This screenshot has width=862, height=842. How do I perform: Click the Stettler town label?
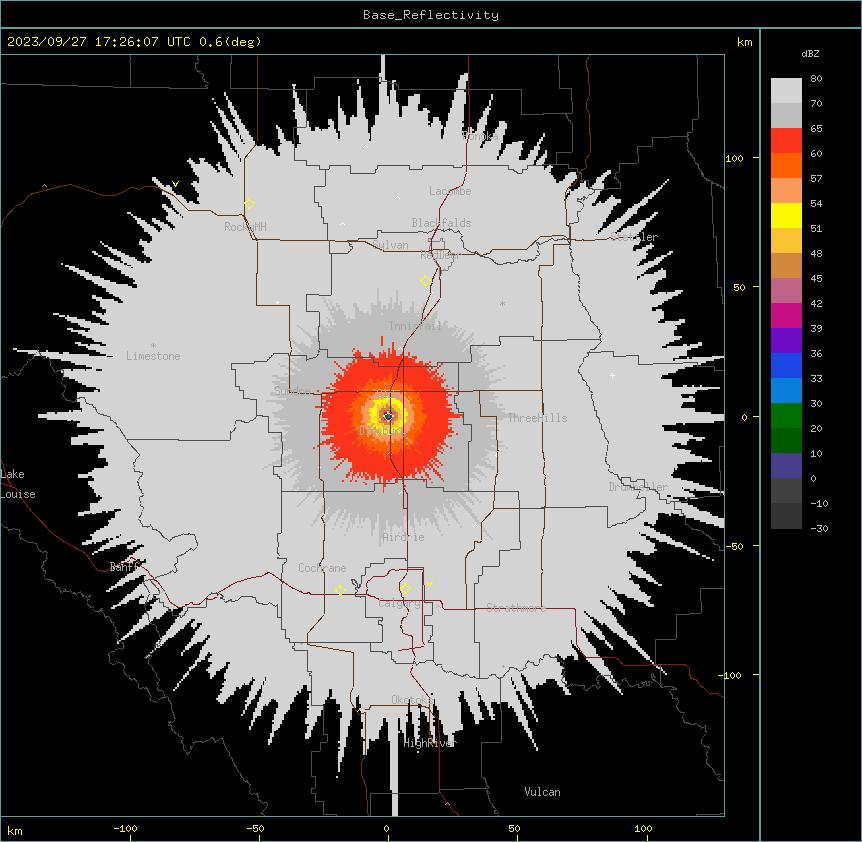634,237
